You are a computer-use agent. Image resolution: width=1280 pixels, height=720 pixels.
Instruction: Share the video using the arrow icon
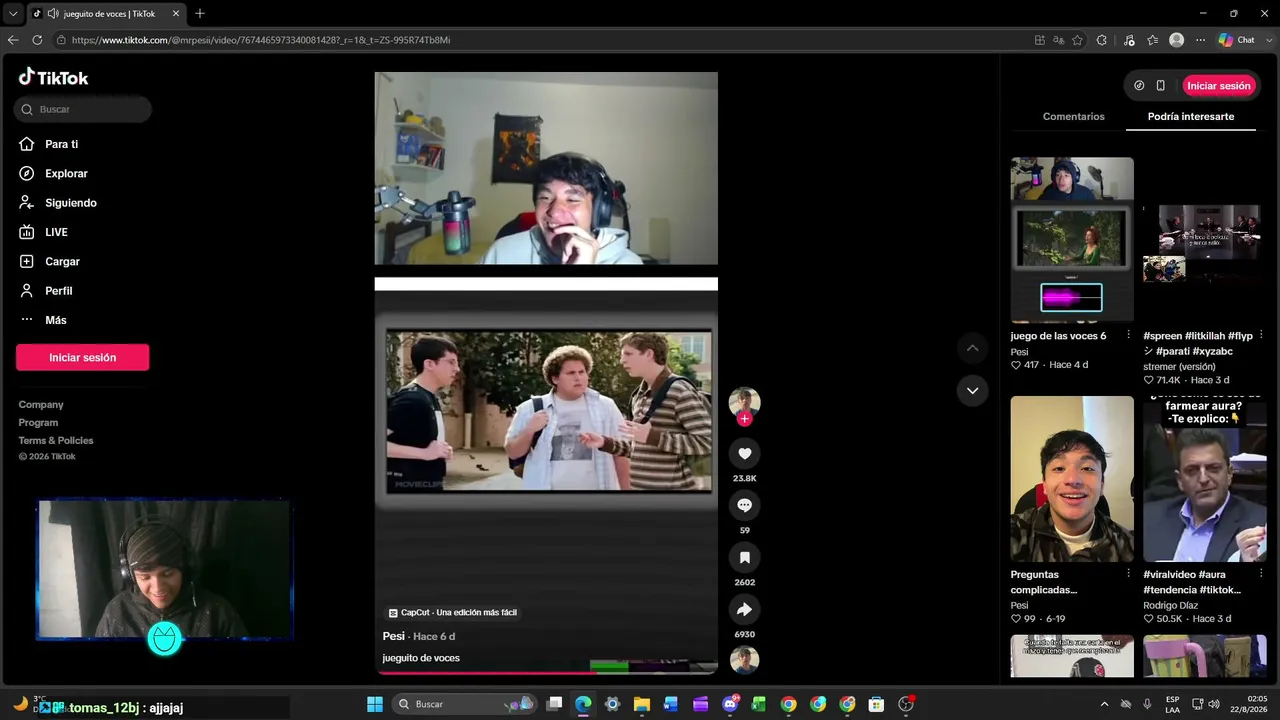pos(744,610)
